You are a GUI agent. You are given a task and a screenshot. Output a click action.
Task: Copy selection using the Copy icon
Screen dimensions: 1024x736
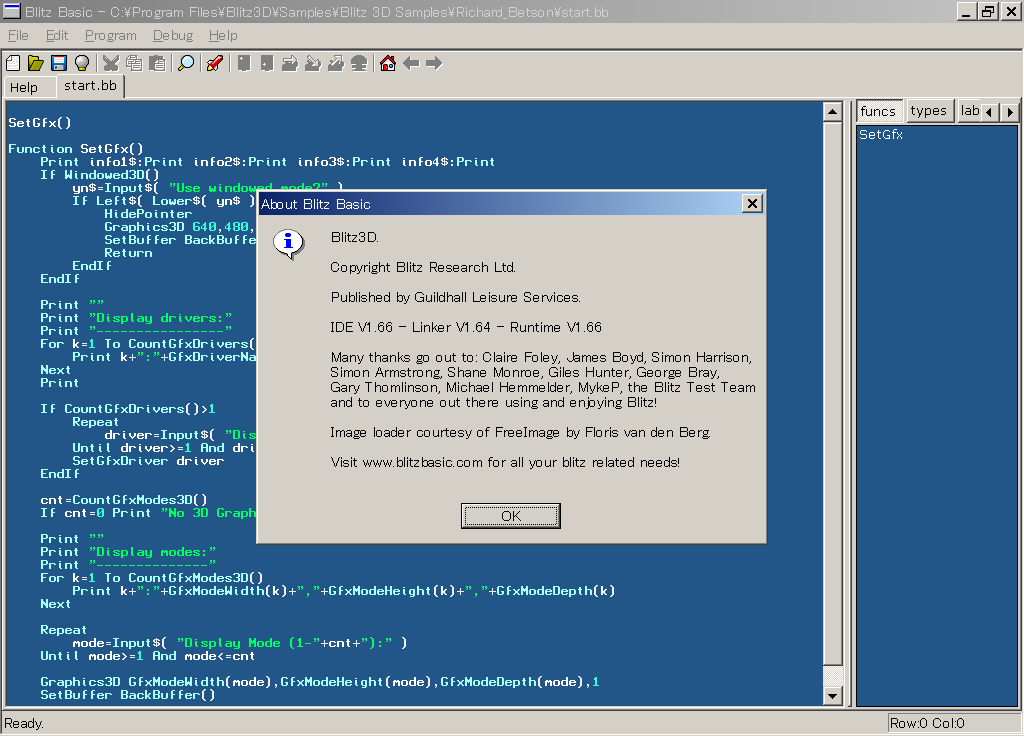(x=134, y=63)
